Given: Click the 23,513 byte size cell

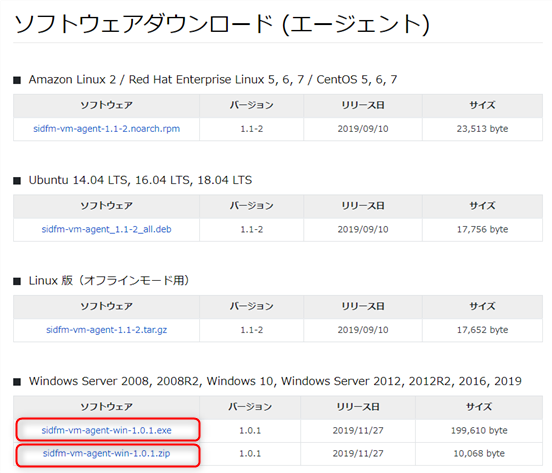Looking at the screenshot, I should coord(482,129).
